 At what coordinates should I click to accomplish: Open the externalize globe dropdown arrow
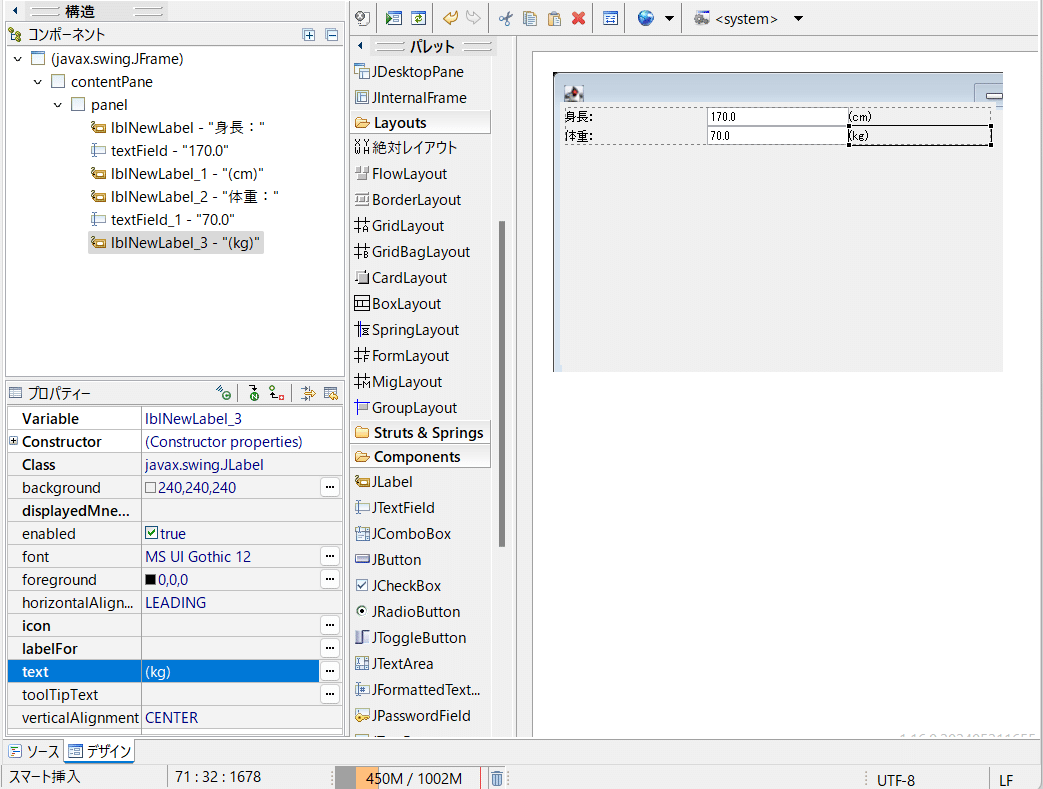point(669,19)
